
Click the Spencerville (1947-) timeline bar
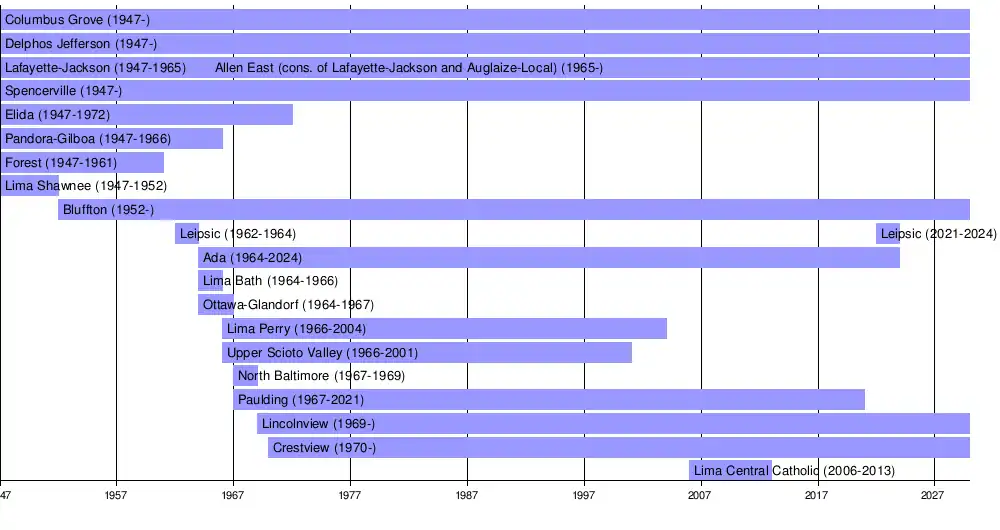point(485,91)
